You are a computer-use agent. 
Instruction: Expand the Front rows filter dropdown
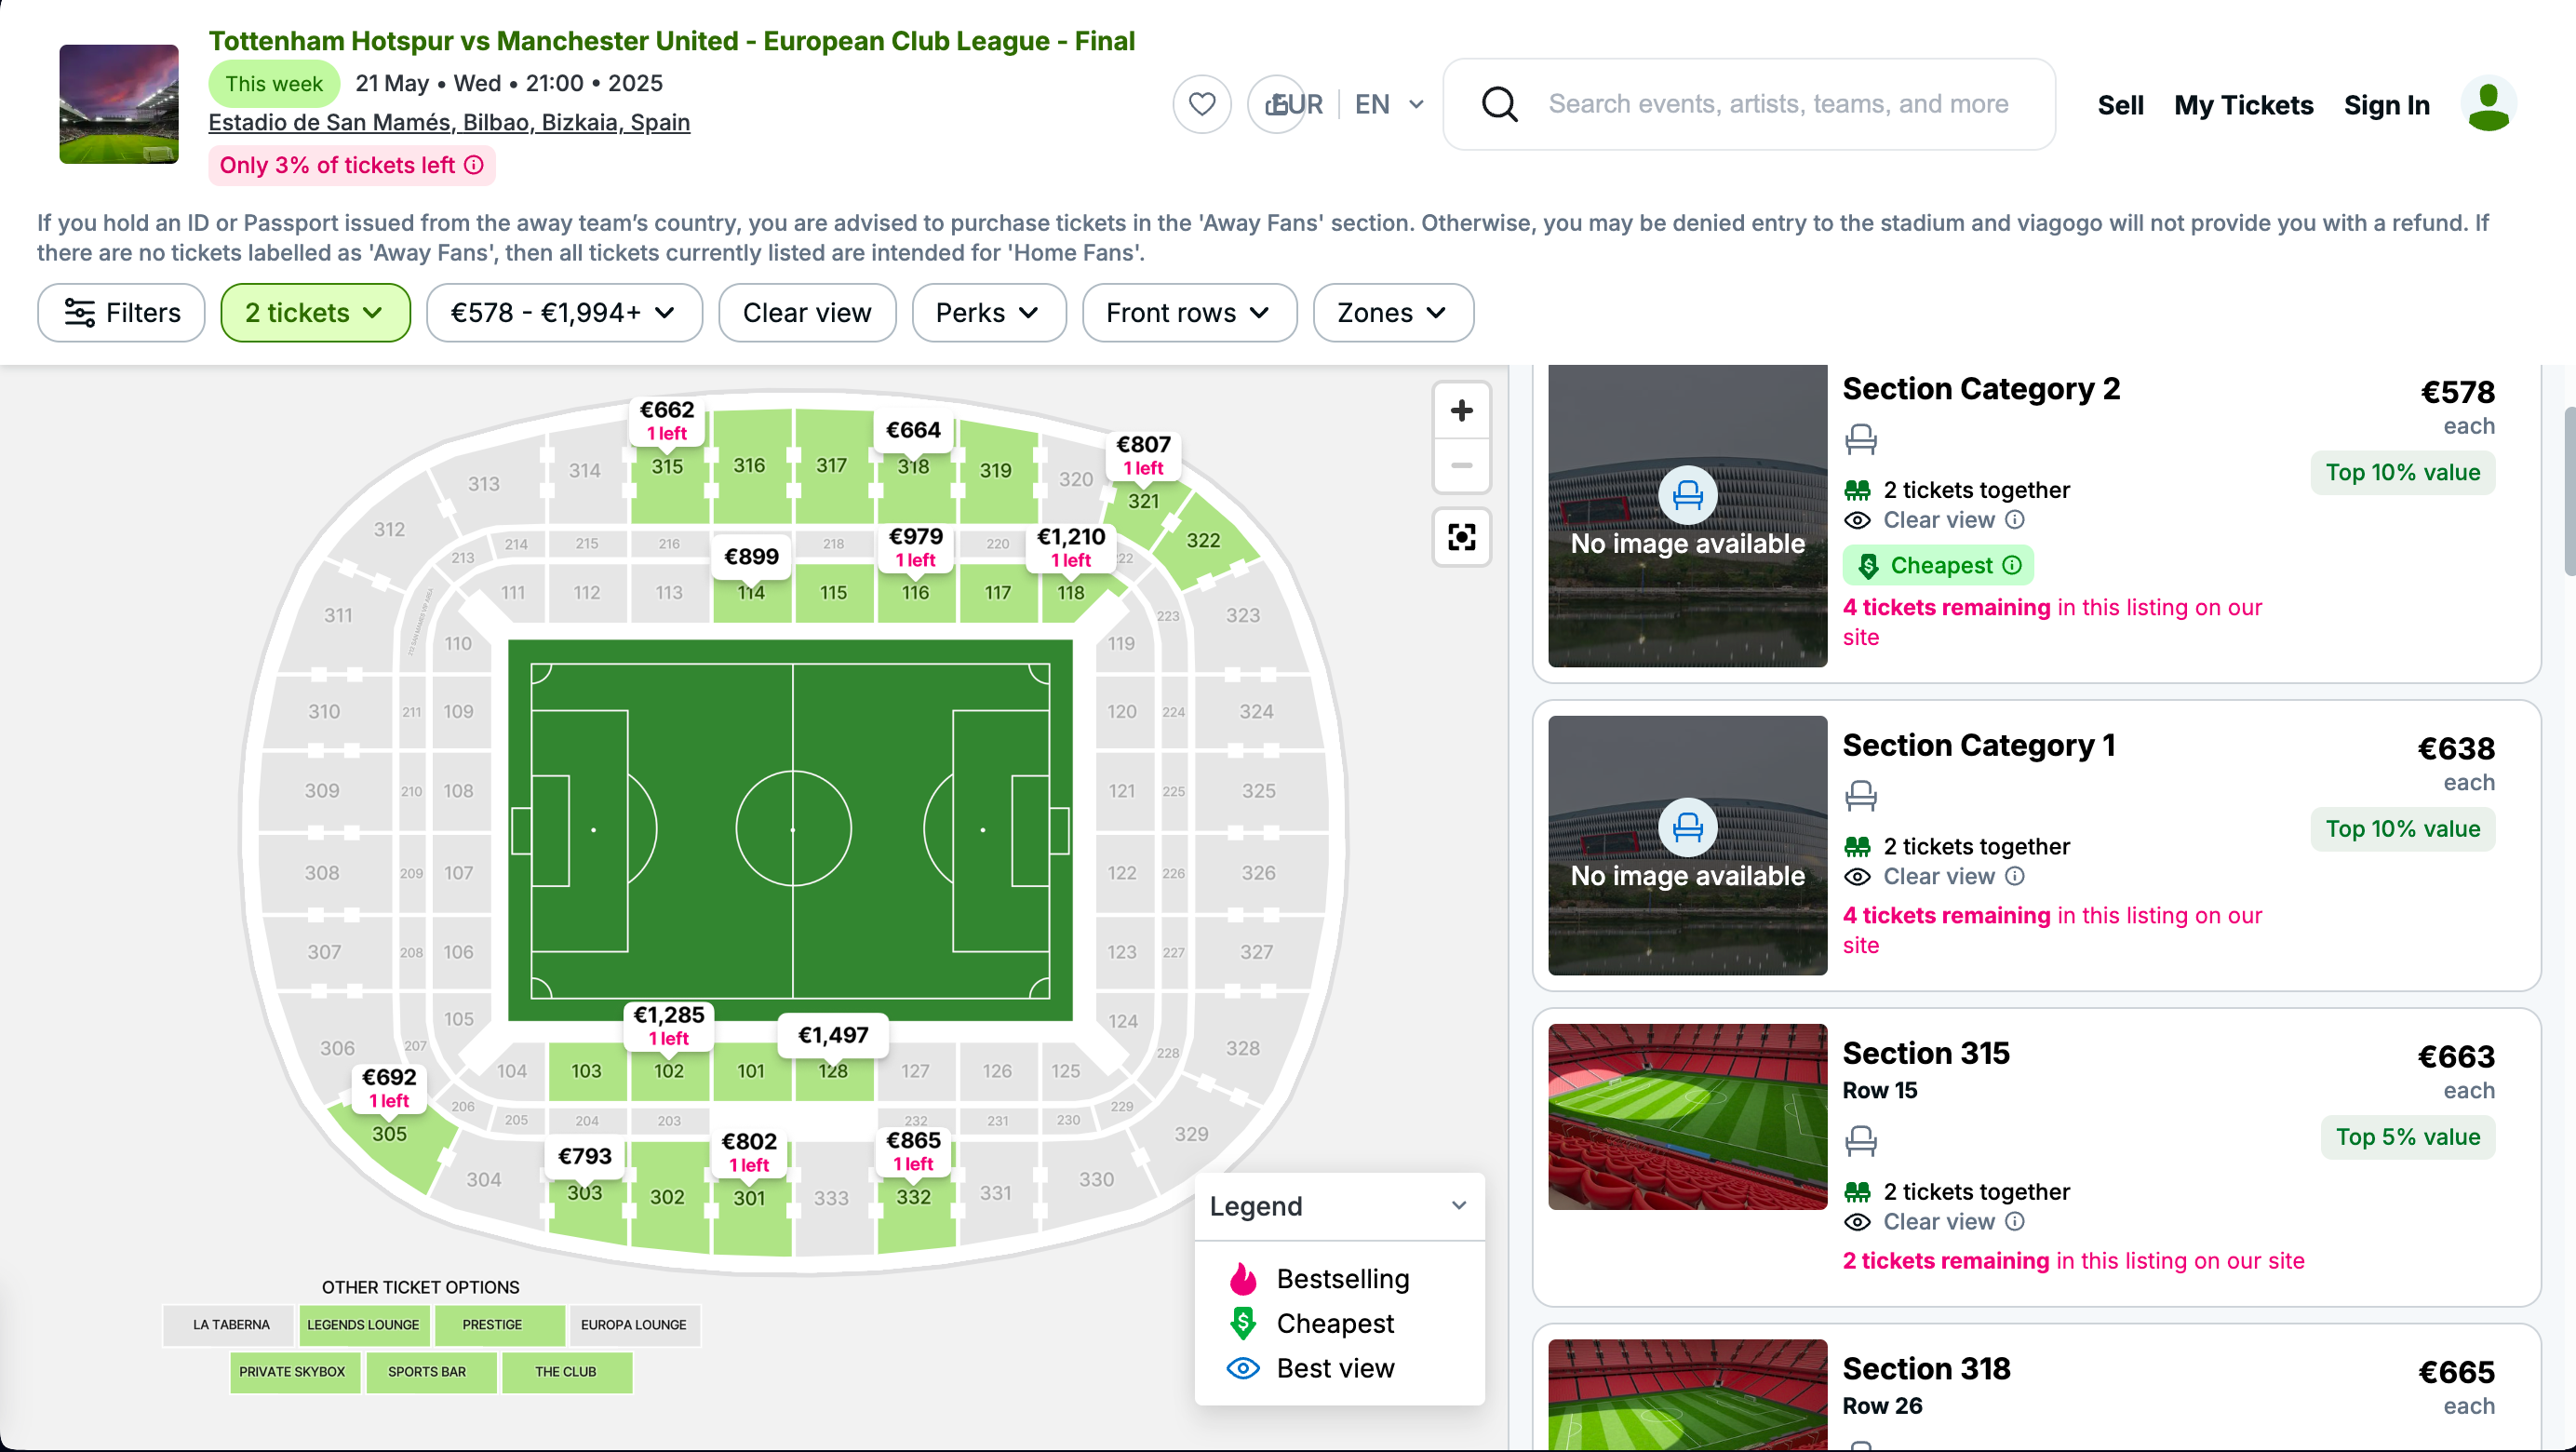click(1189, 313)
